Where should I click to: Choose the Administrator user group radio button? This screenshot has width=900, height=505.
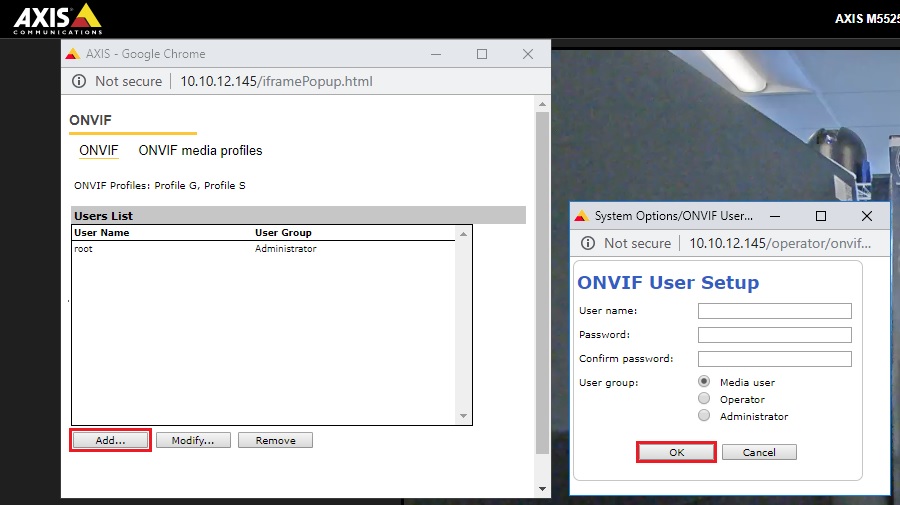(x=704, y=416)
